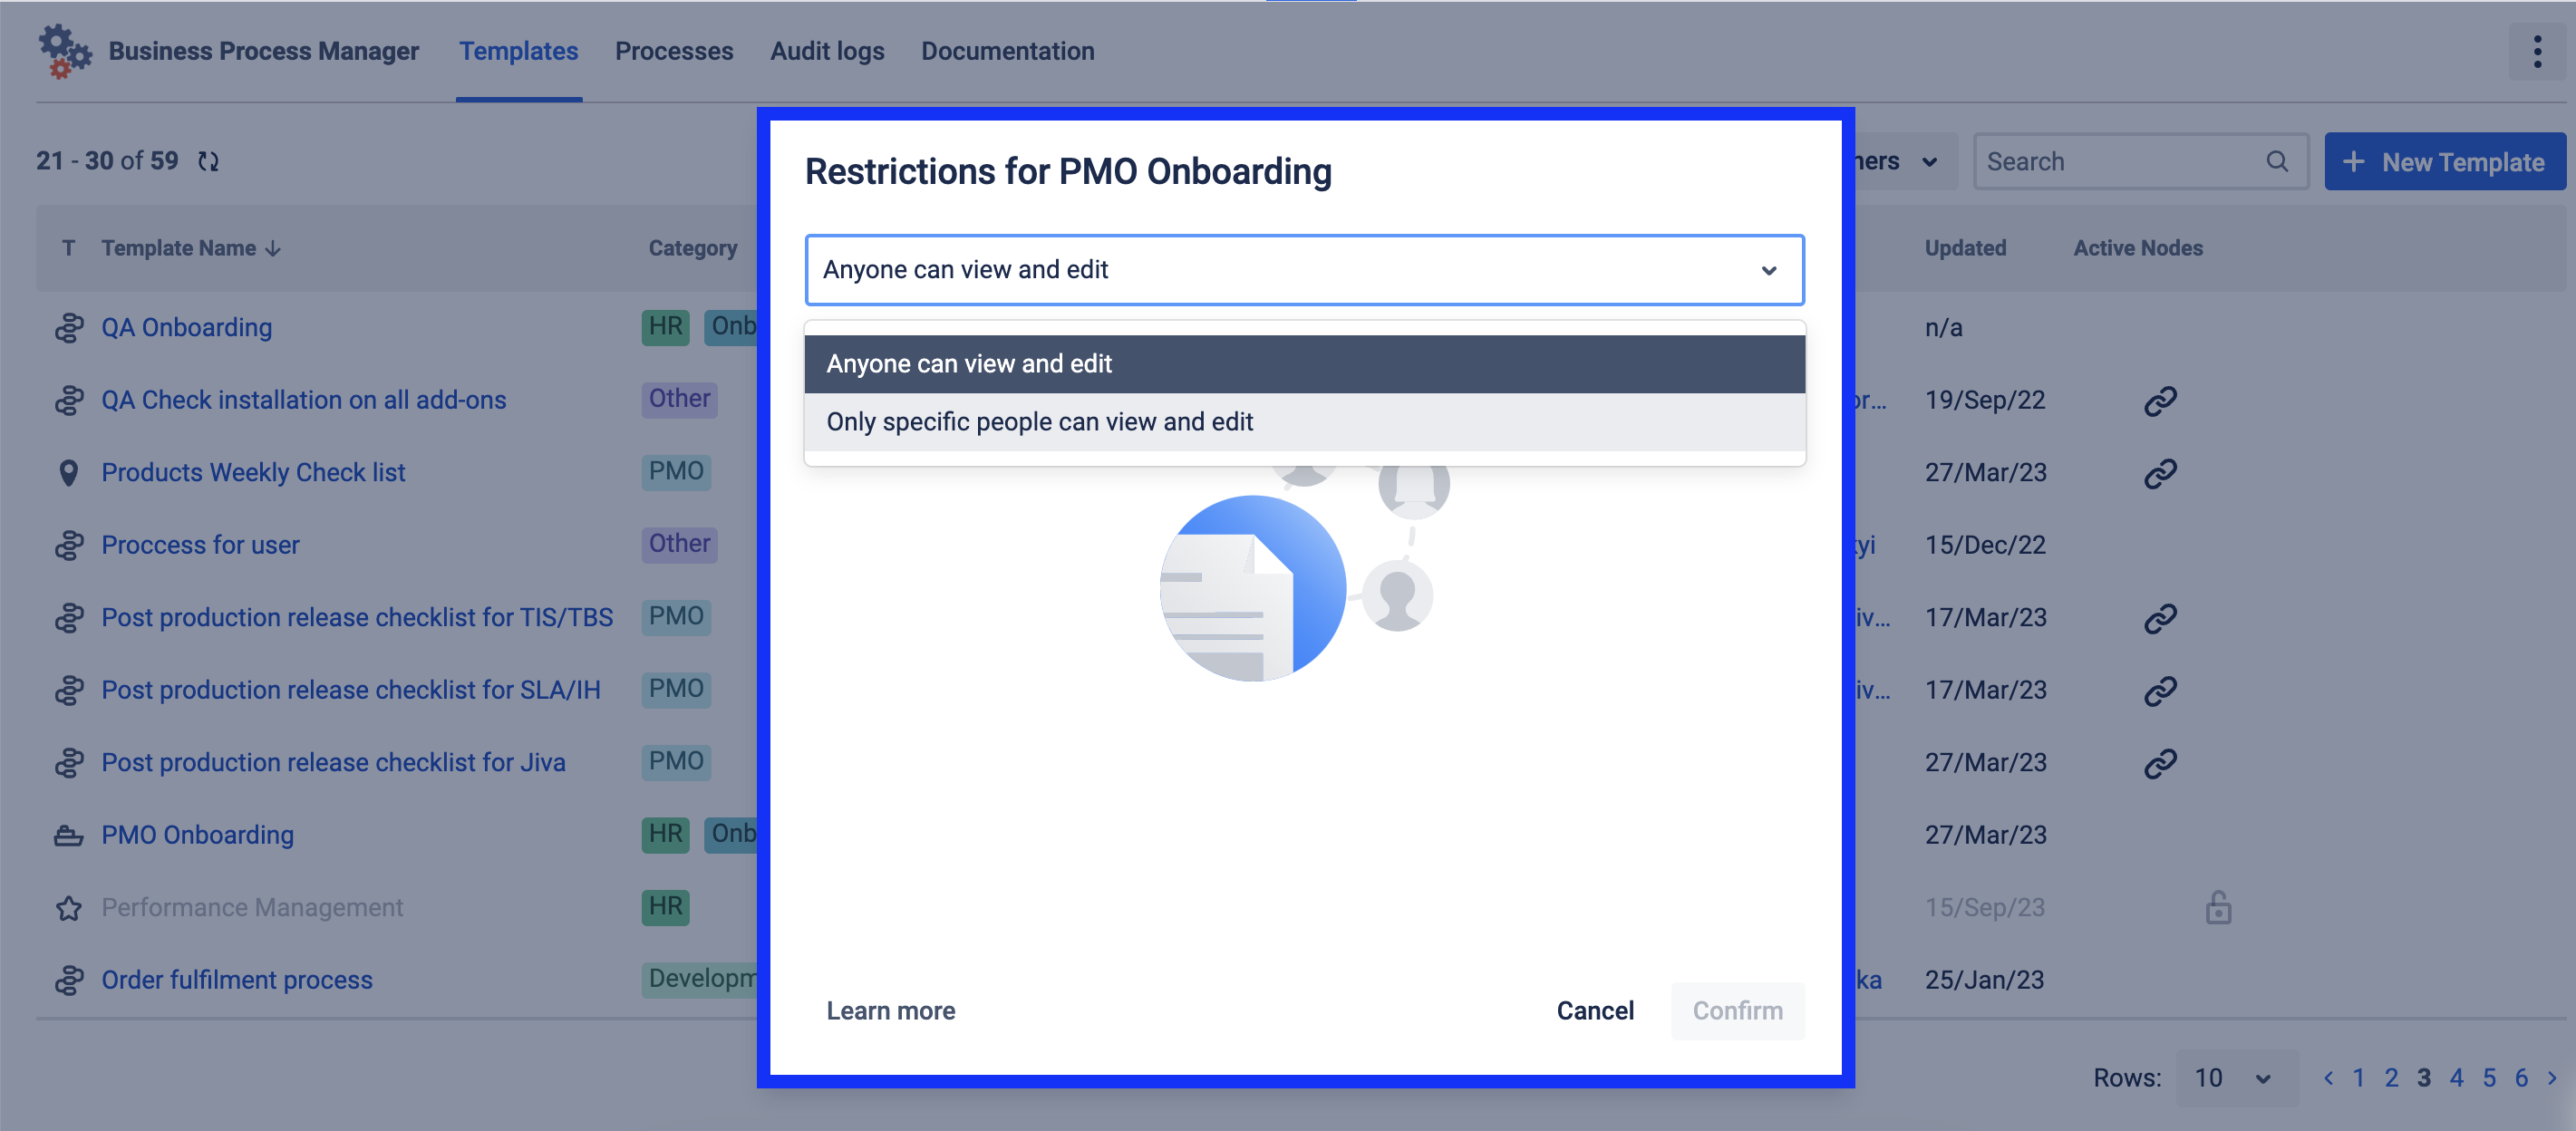
Task: Click the Cancel button in the dialog
Action: pos(1594,1010)
